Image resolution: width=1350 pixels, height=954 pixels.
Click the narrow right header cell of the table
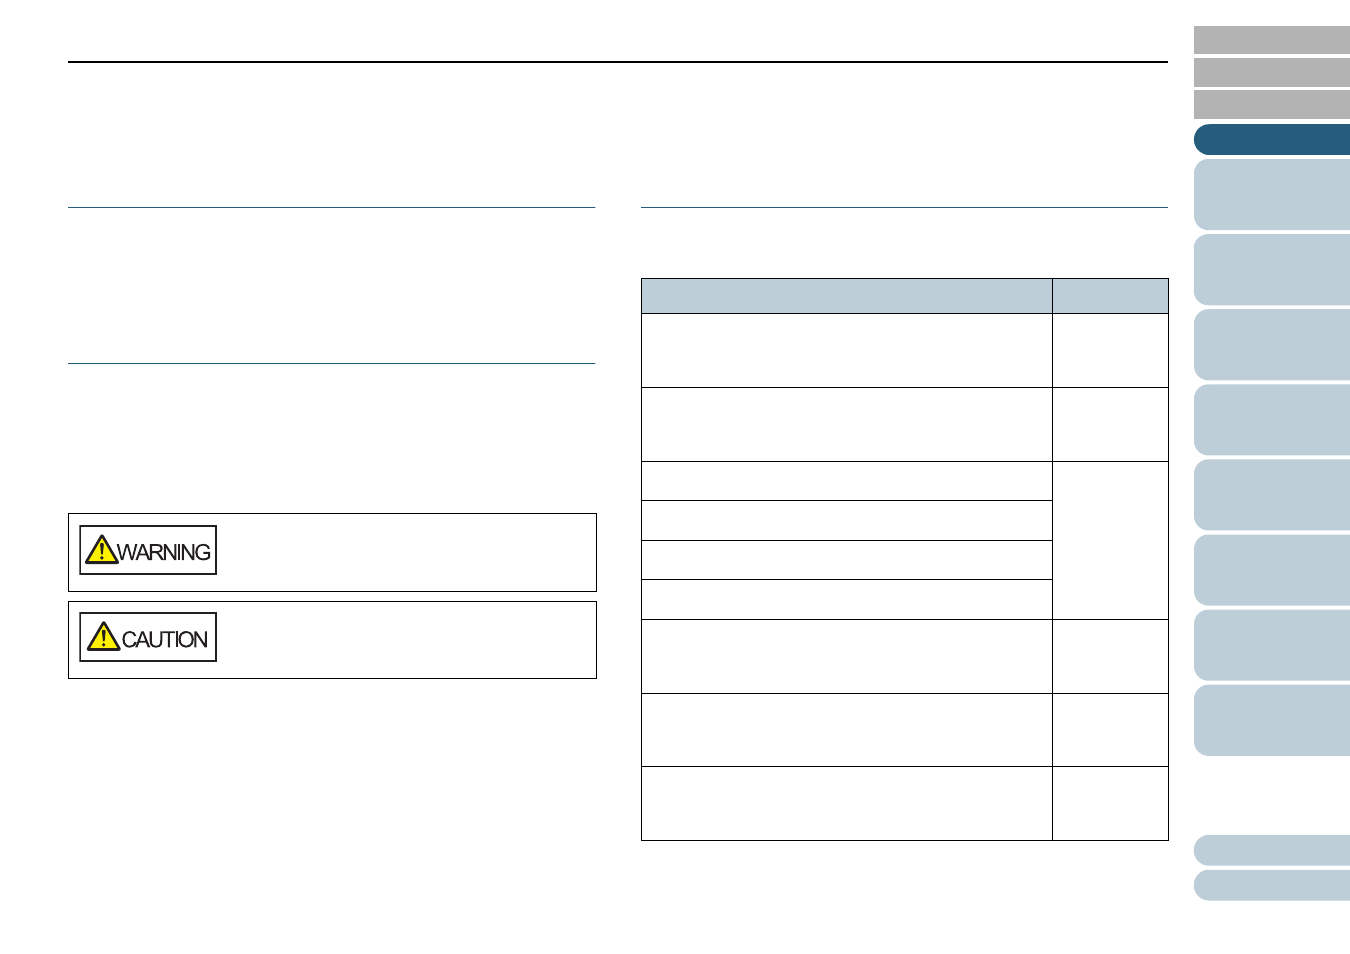click(x=1110, y=296)
